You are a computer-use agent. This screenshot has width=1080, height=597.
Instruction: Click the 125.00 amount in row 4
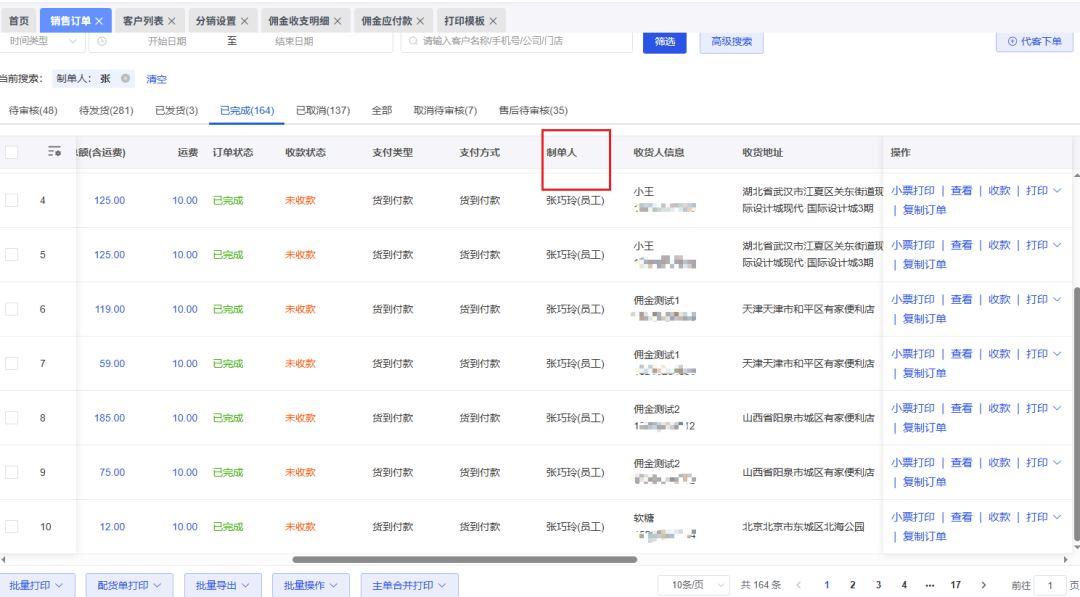[110, 200]
